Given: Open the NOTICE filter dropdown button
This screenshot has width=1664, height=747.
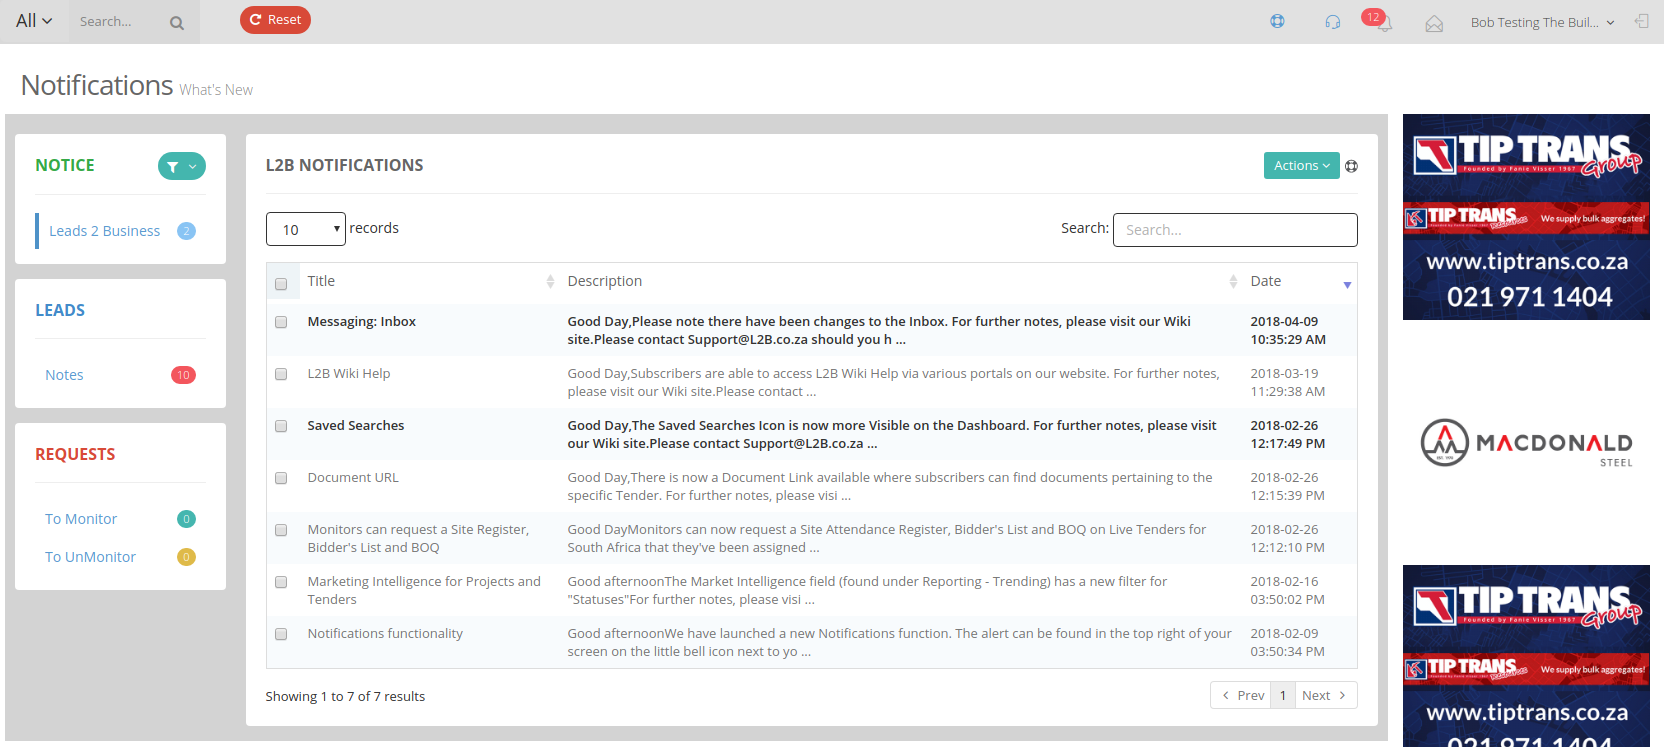Looking at the screenshot, I should [182, 167].
